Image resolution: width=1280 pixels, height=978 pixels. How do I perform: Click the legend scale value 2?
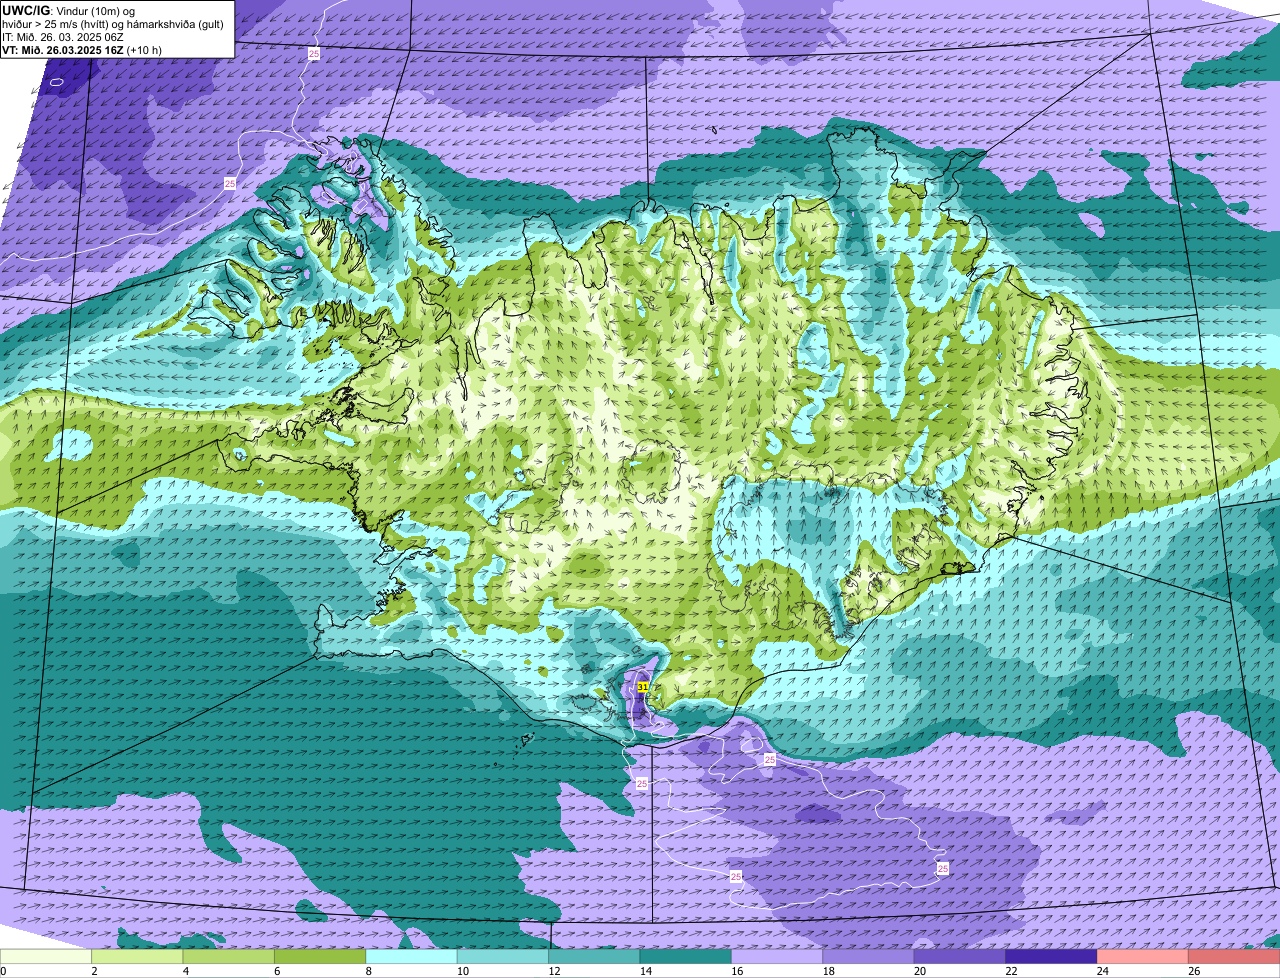coord(94,970)
